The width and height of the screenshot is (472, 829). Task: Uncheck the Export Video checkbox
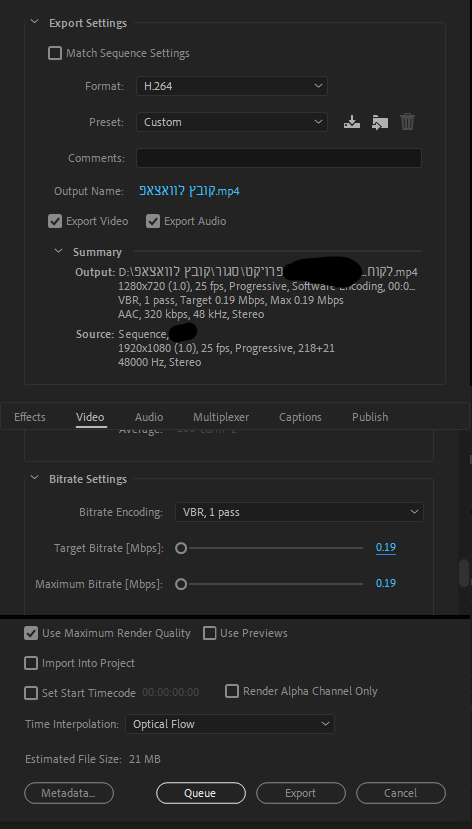[x=55, y=221]
